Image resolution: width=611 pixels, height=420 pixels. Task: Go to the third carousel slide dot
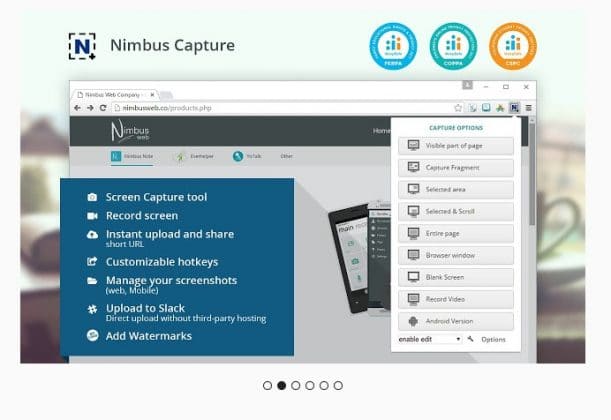tap(296, 385)
